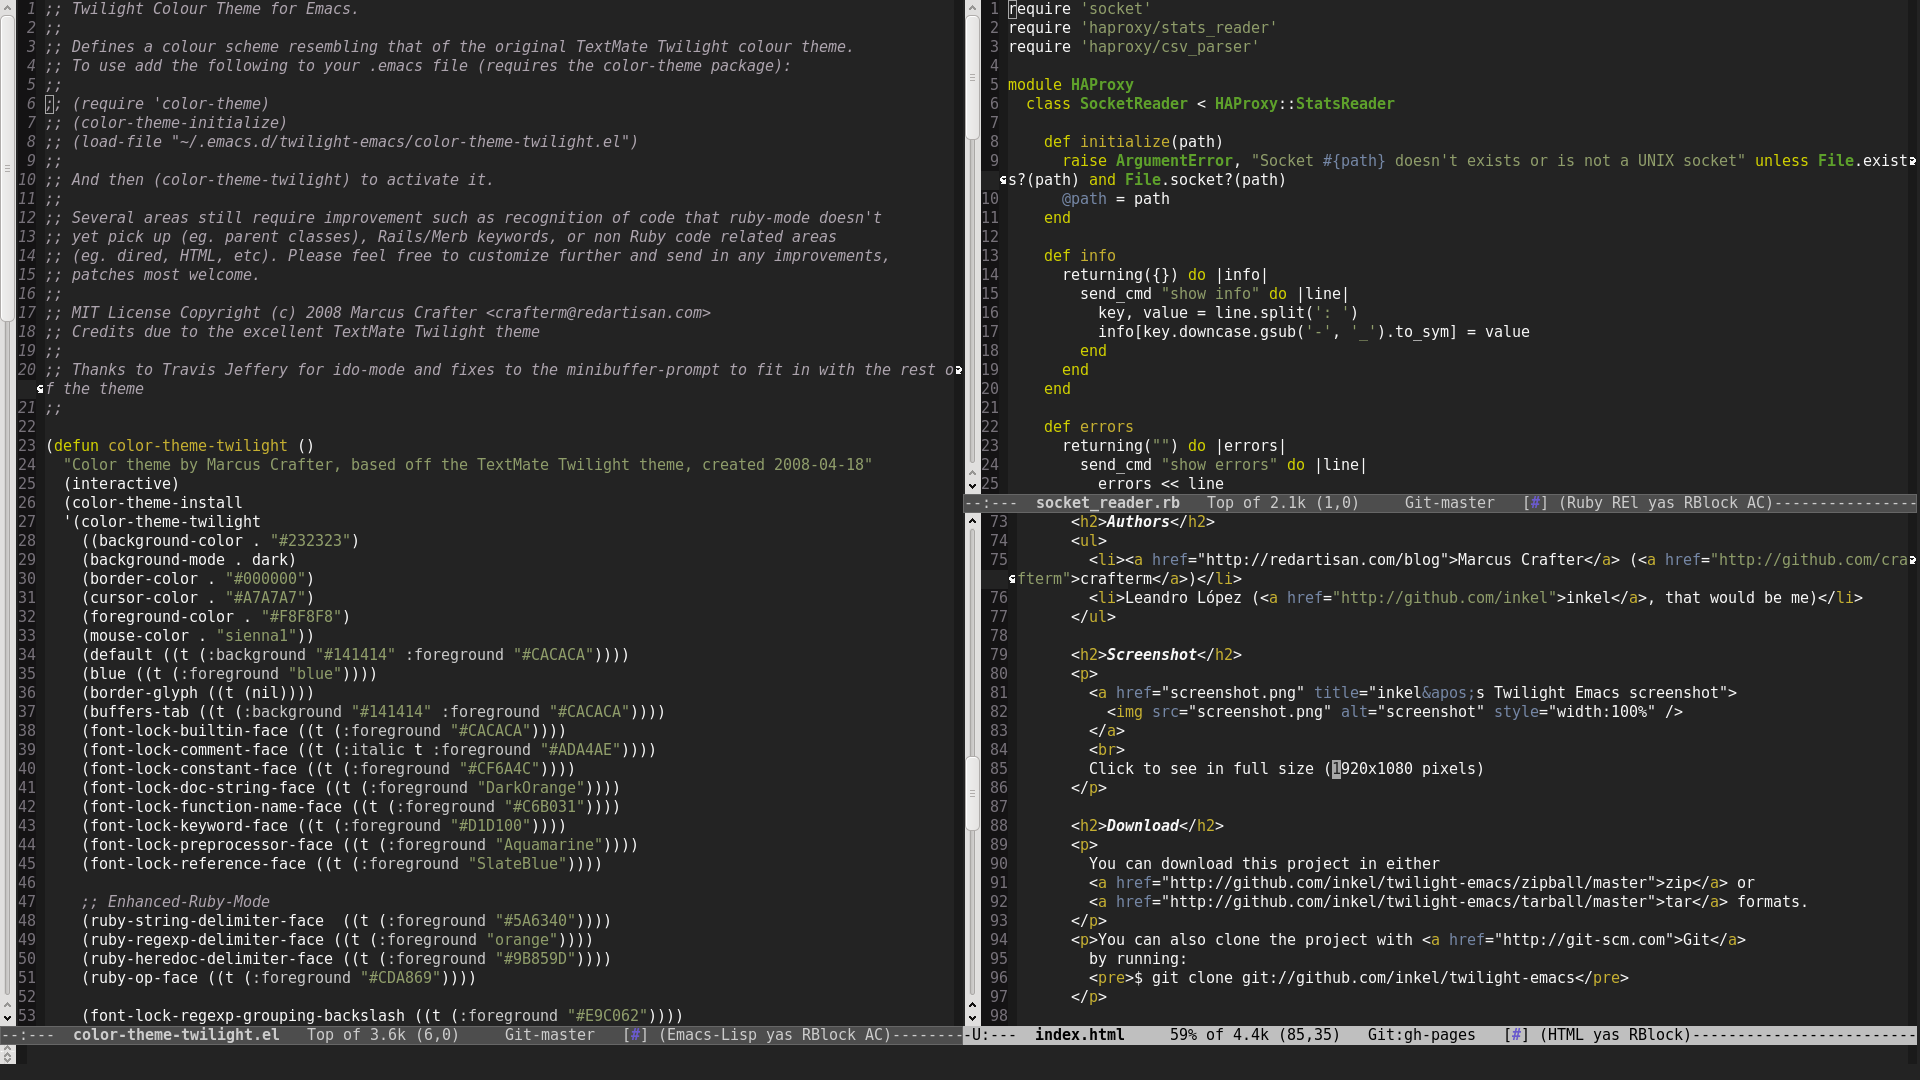The width and height of the screenshot is (1920, 1080).
Task: Open HTML major mode menu in mode line
Action: point(1567,1035)
